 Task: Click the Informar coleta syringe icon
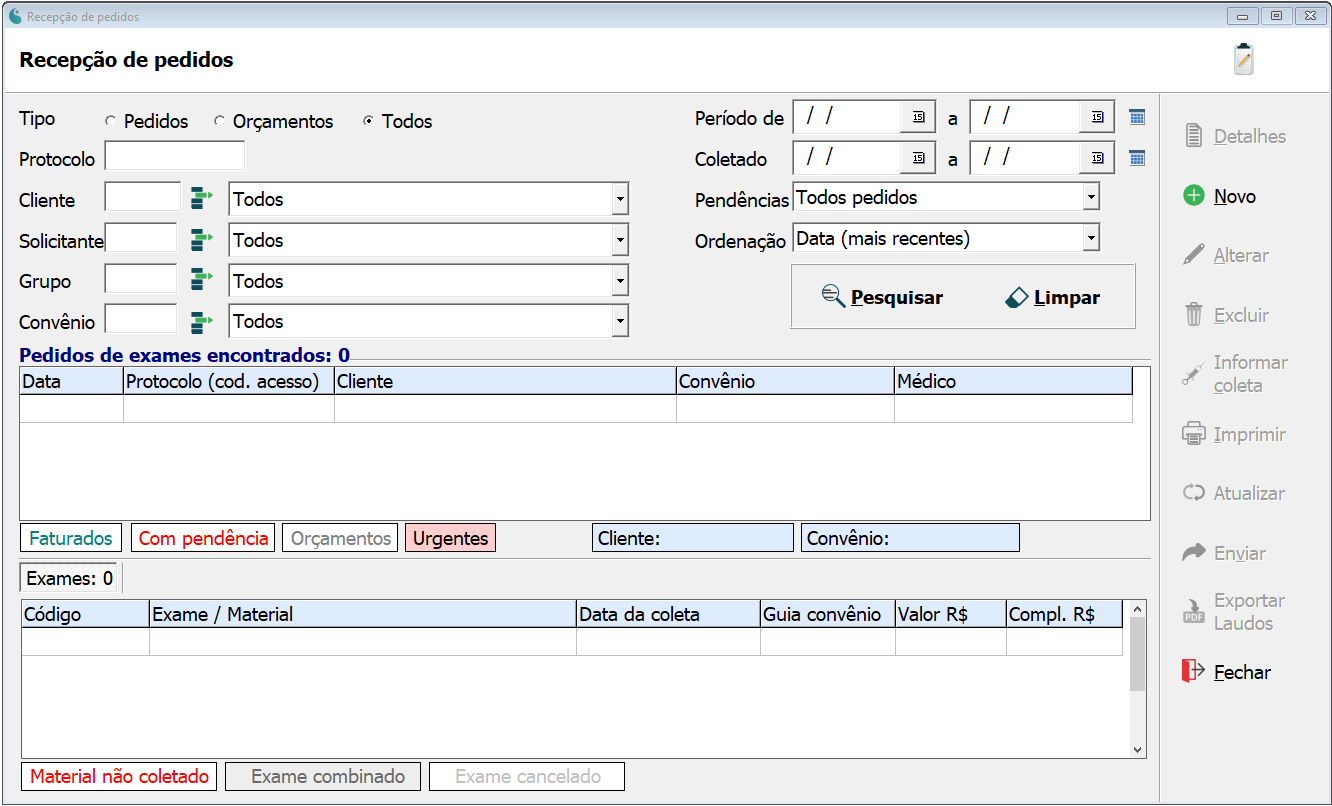point(1193,374)
